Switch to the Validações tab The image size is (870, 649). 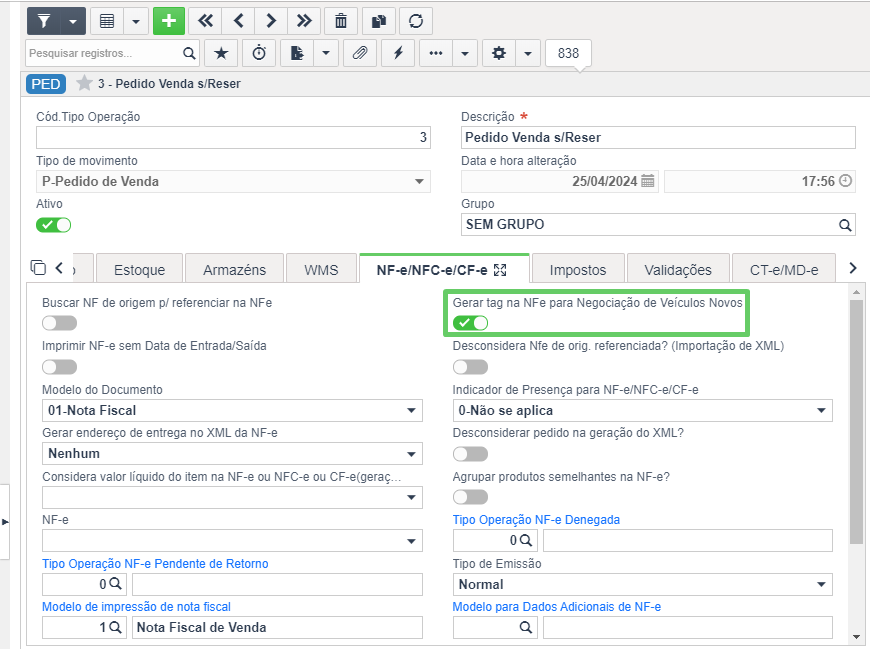tap(677, 270)
